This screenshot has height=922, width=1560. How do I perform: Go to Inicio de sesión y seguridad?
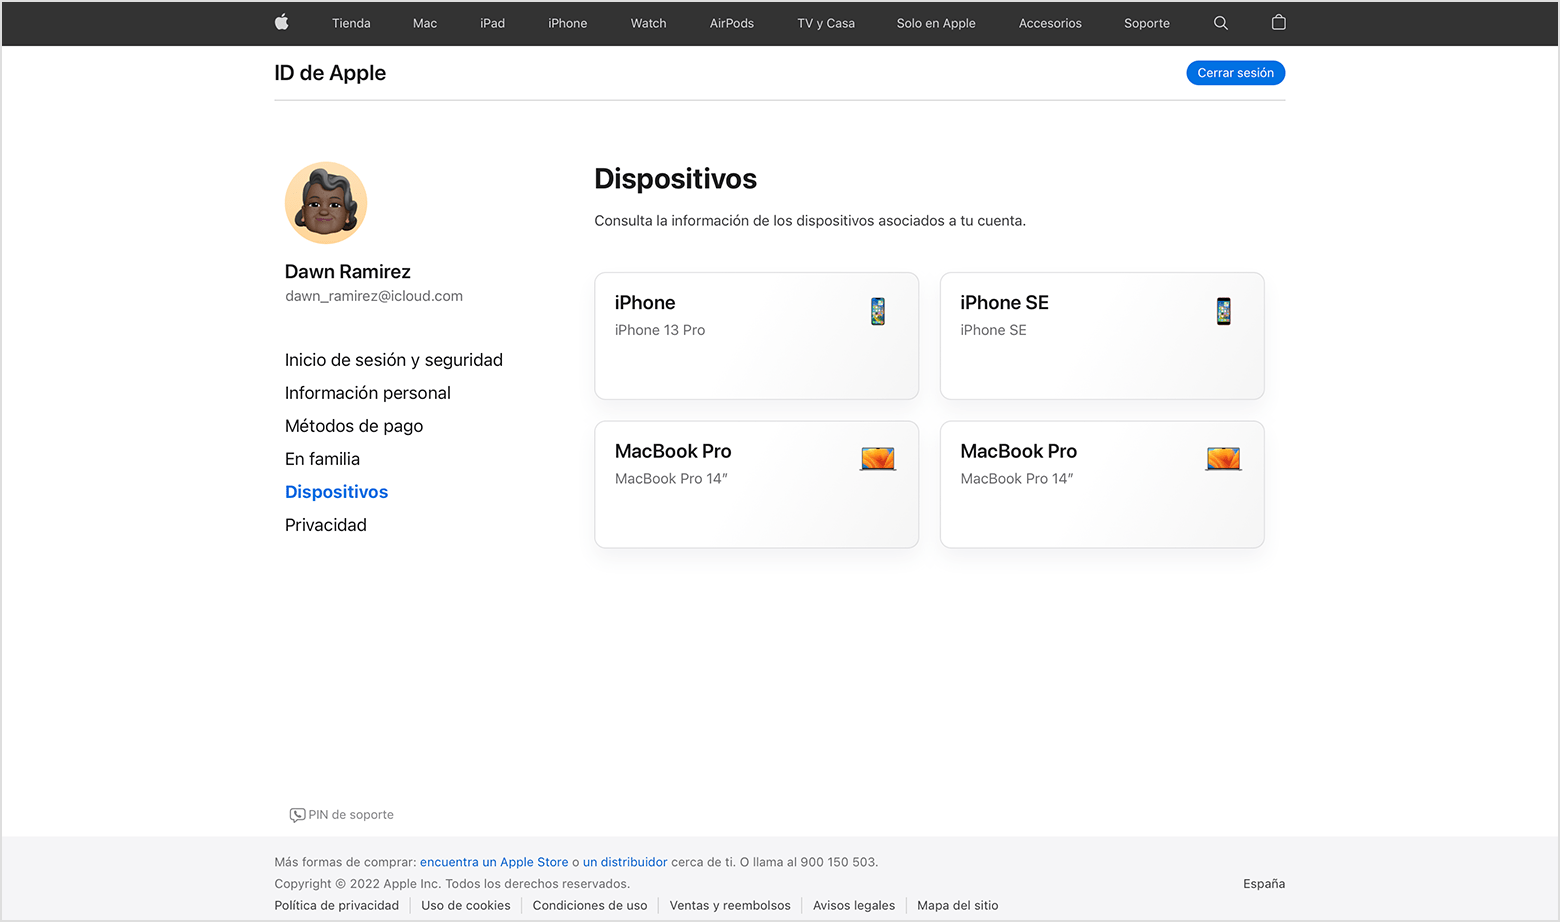[394, 360]
